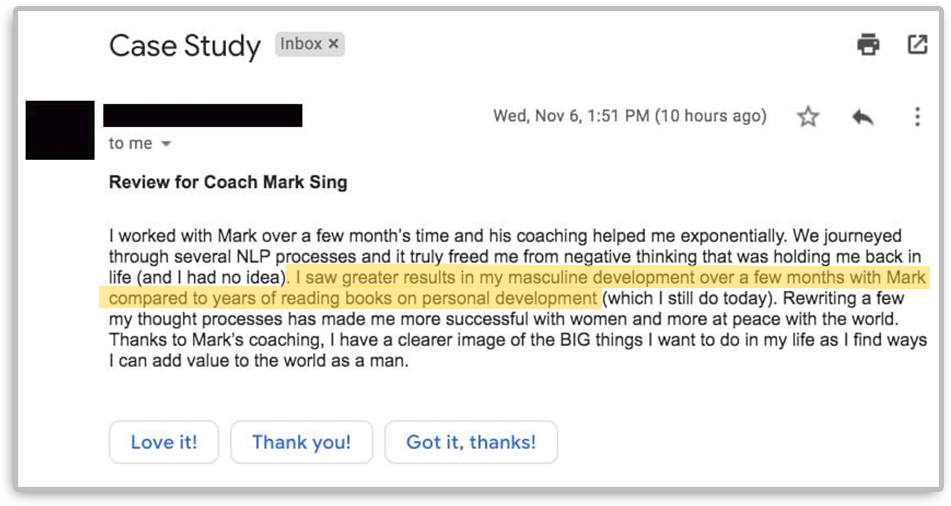Click the bold "Review for Coach Mark Sing" line
This screenshot has height=506, width=951.
coord(228,183)
